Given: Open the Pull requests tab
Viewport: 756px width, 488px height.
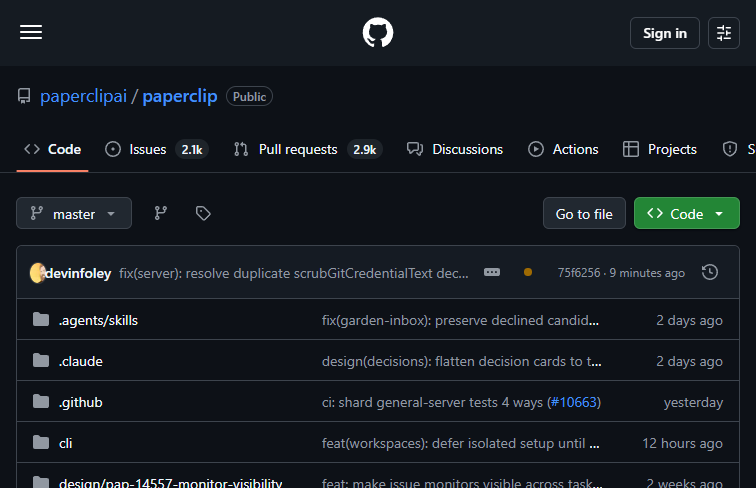Looking at the screenshot, I should coord(308,149).
